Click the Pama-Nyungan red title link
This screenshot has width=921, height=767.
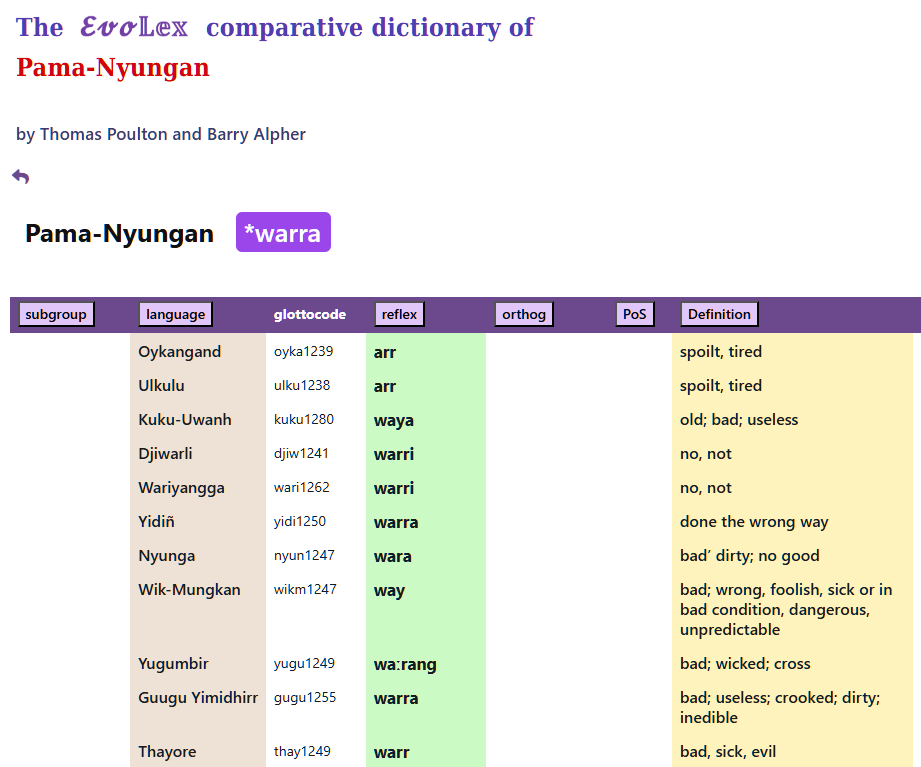point(113,67)
